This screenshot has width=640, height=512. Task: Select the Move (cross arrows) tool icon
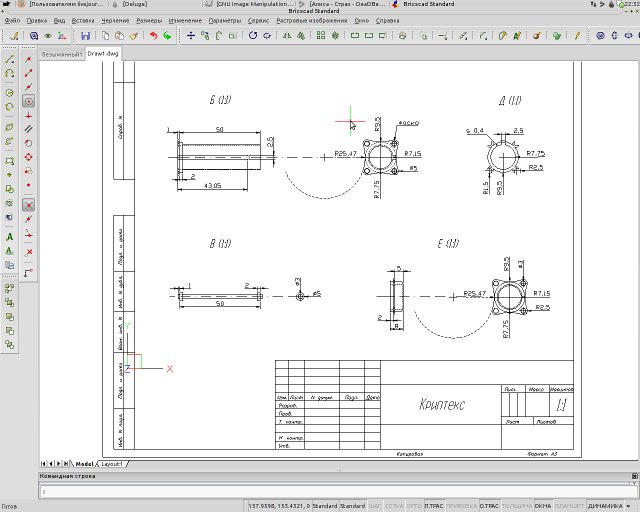click(191, 36)
